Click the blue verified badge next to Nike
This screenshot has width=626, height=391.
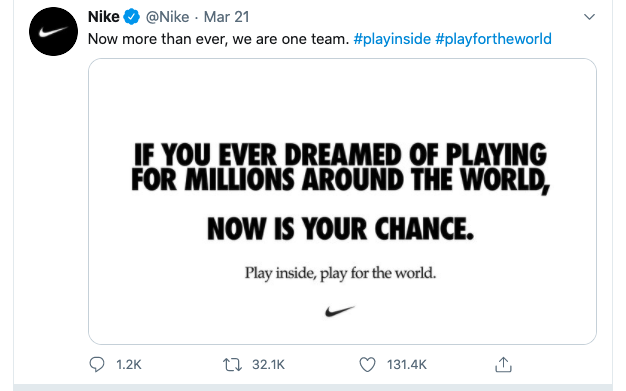tap(132, 17)
